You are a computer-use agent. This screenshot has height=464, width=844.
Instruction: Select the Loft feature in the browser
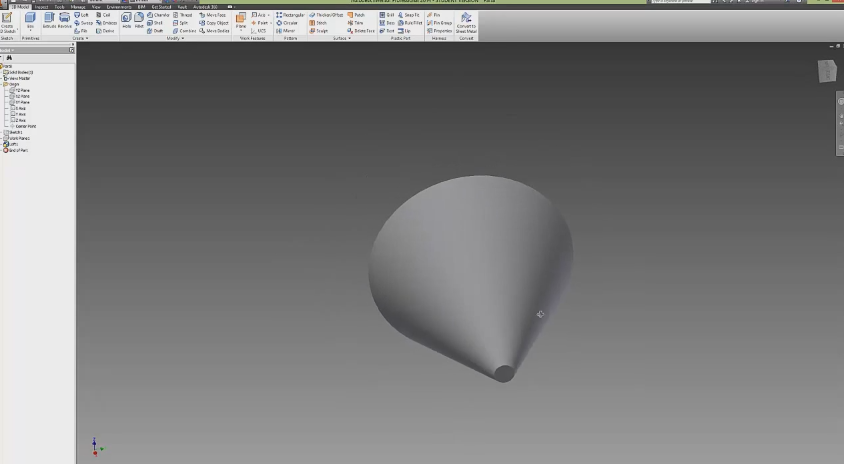11,144
